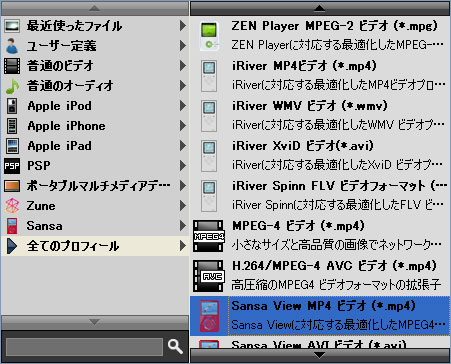Click the ポータブルマルチメディアデ… label

pyautogui.click(x=99, y=186)
